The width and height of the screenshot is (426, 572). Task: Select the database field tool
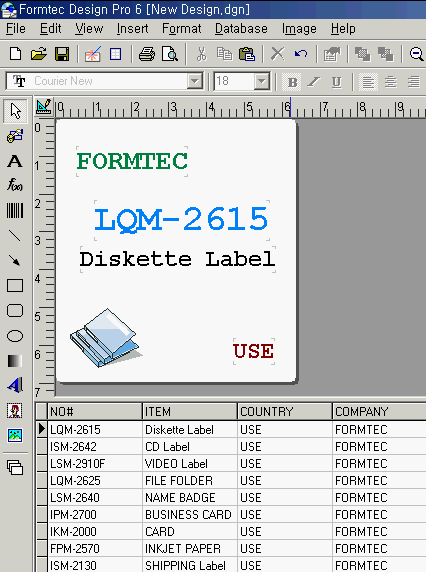(x=15, y=136)
